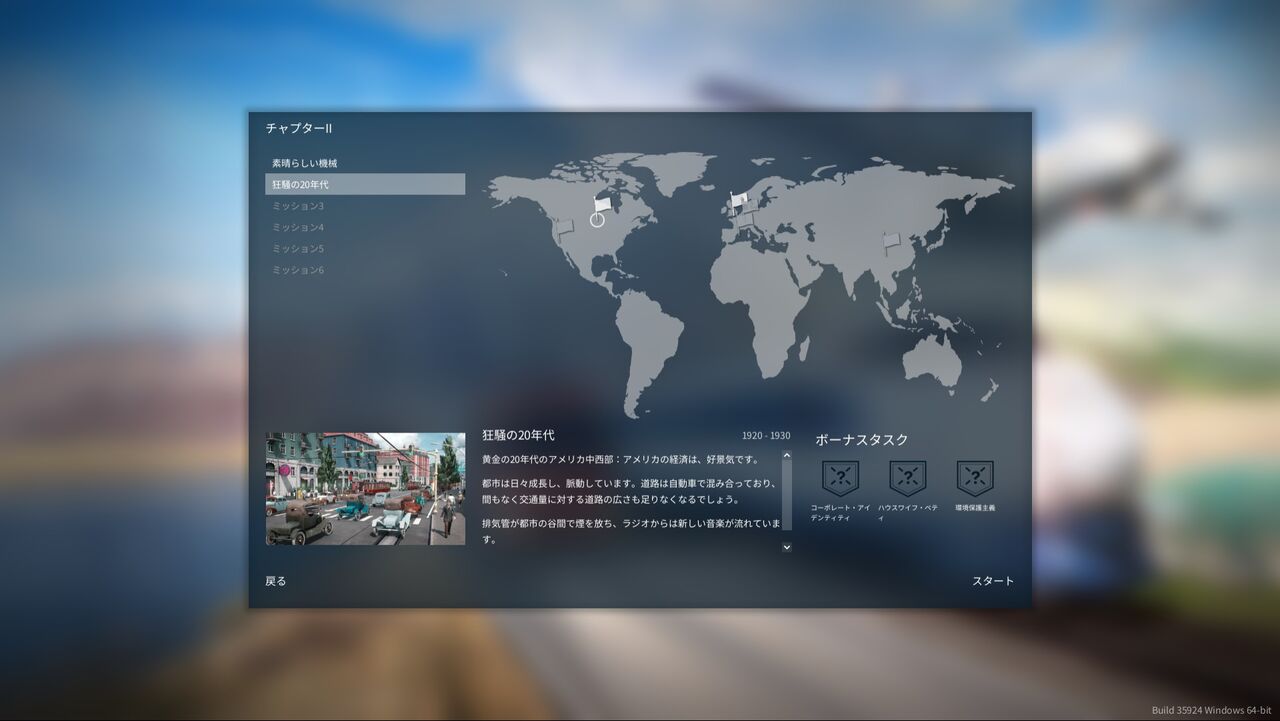Click the ボーナスタスク heading

[x=862, y=440]
